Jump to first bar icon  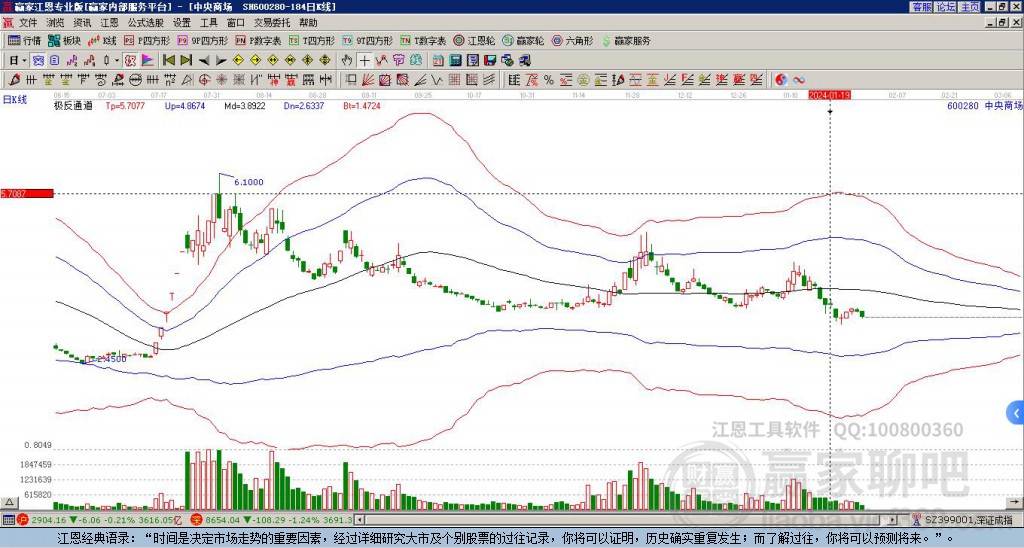168,61
